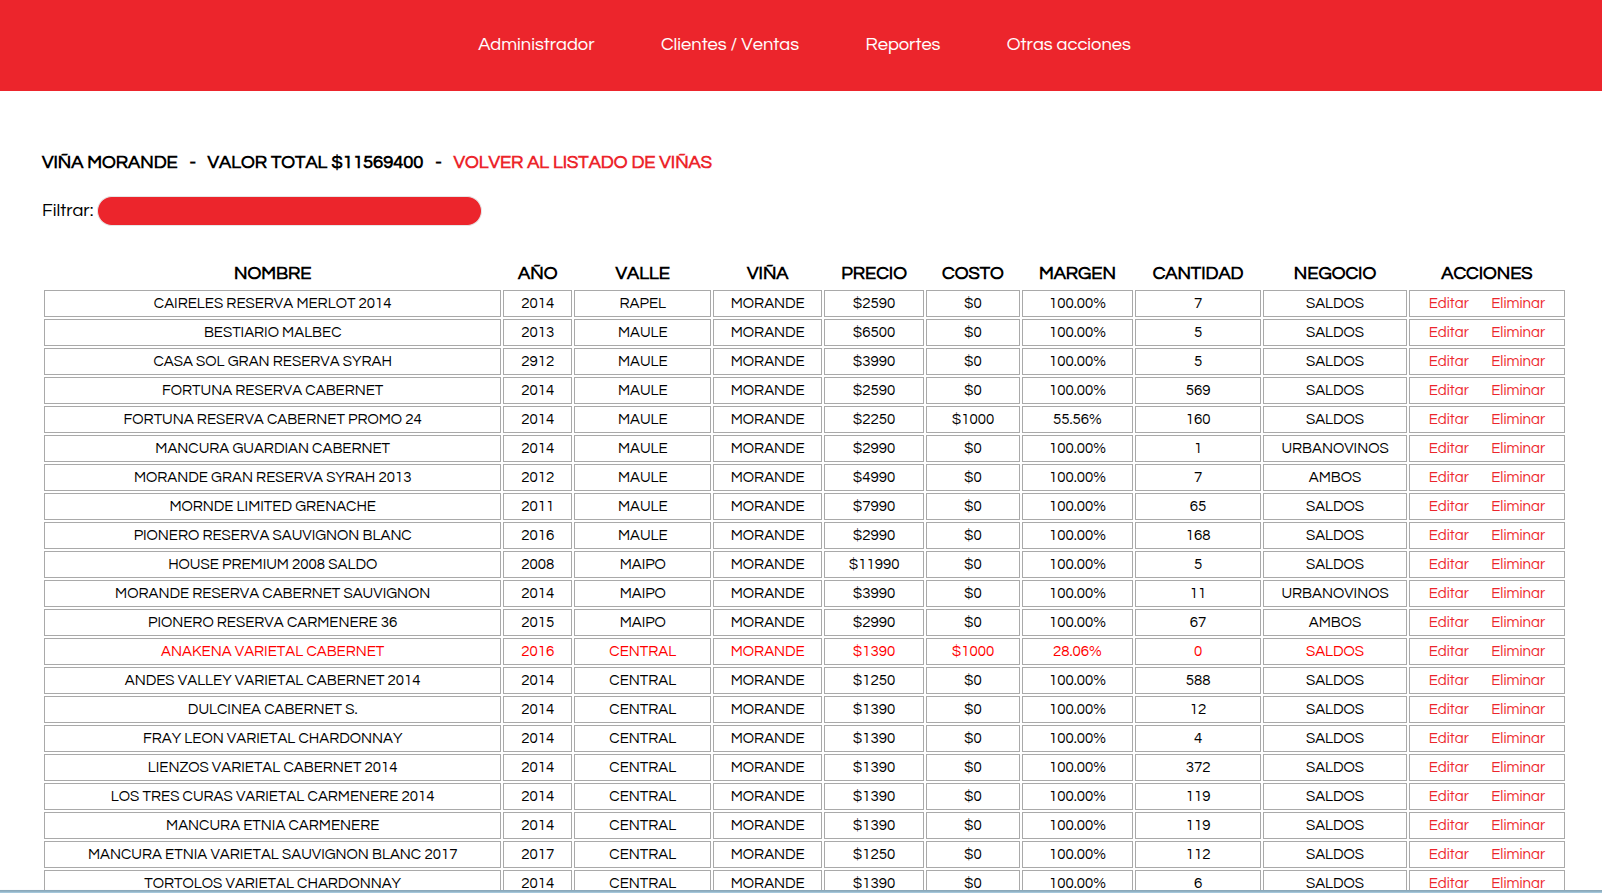Click the CANTIDAD column header
Screen dimensions: 1602x893
[x=1198, y=273]
